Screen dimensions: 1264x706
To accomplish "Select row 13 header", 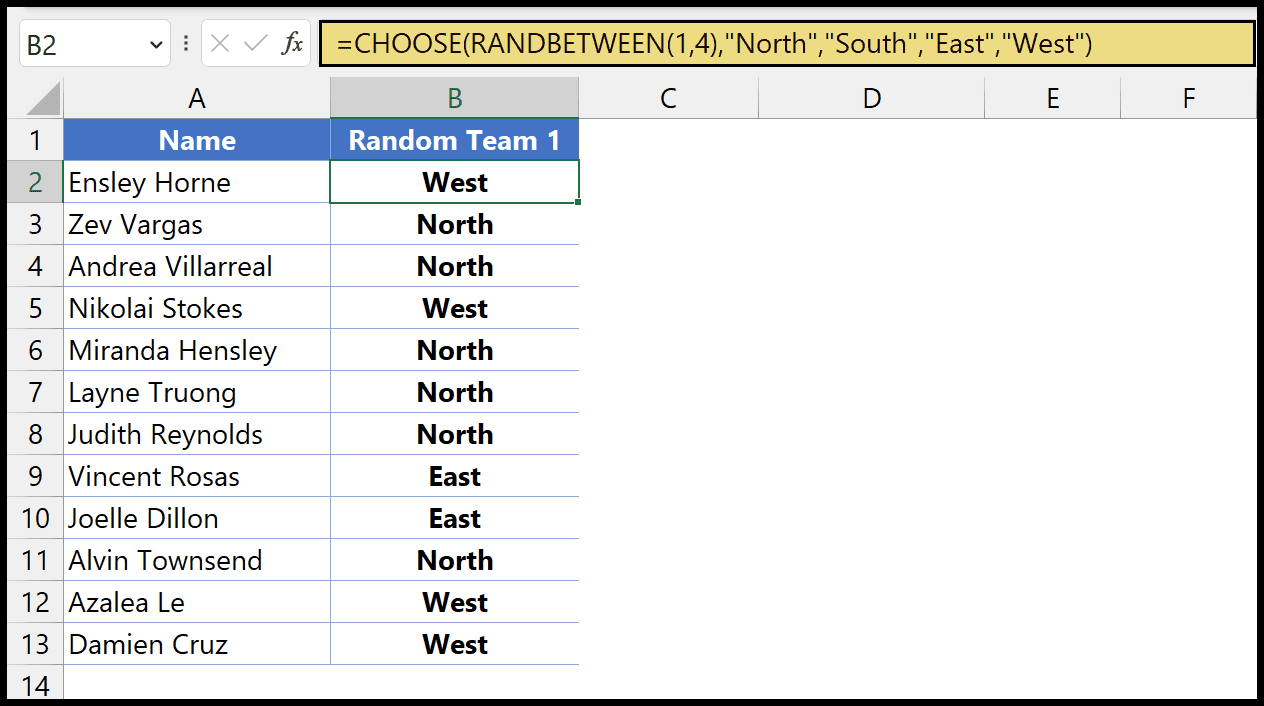I will tap(35, 644).
